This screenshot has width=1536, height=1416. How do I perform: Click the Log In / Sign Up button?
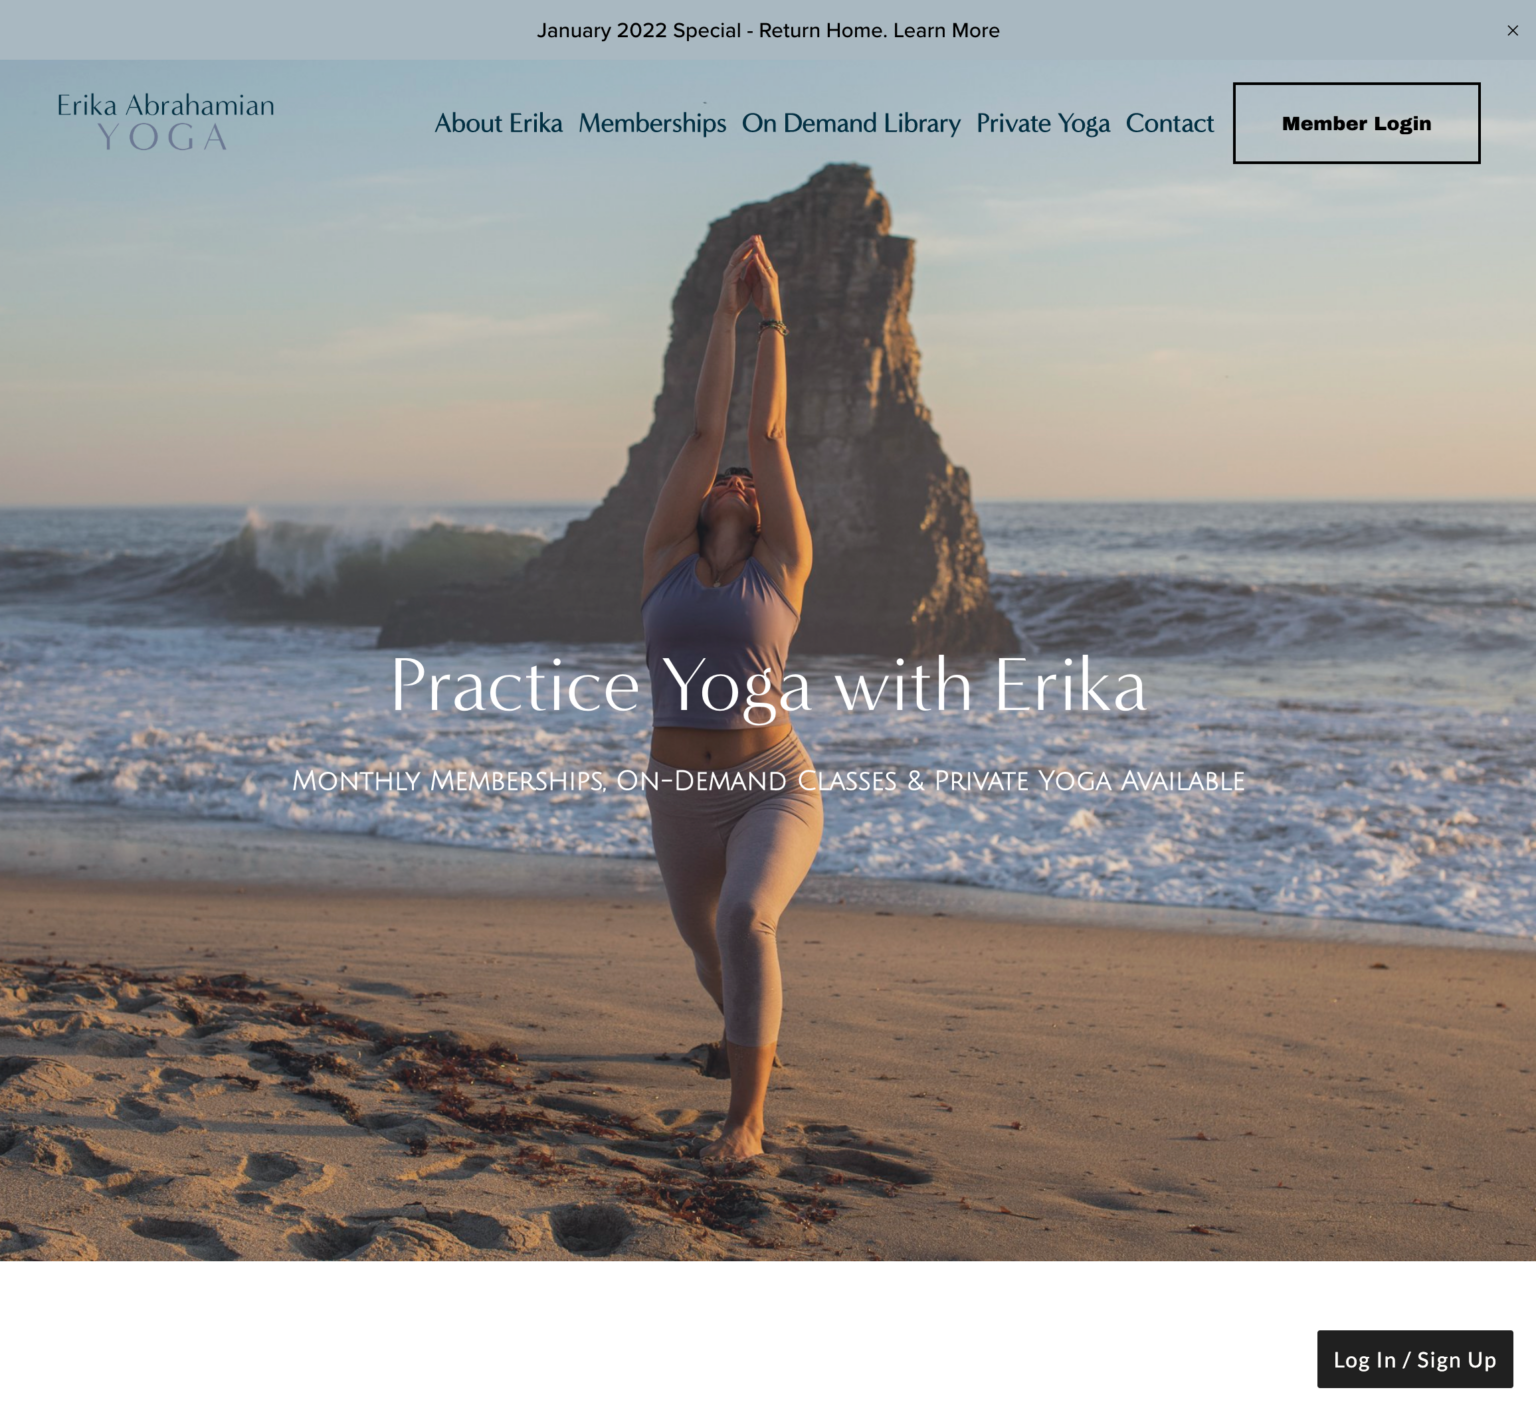click(1414, 1359)
